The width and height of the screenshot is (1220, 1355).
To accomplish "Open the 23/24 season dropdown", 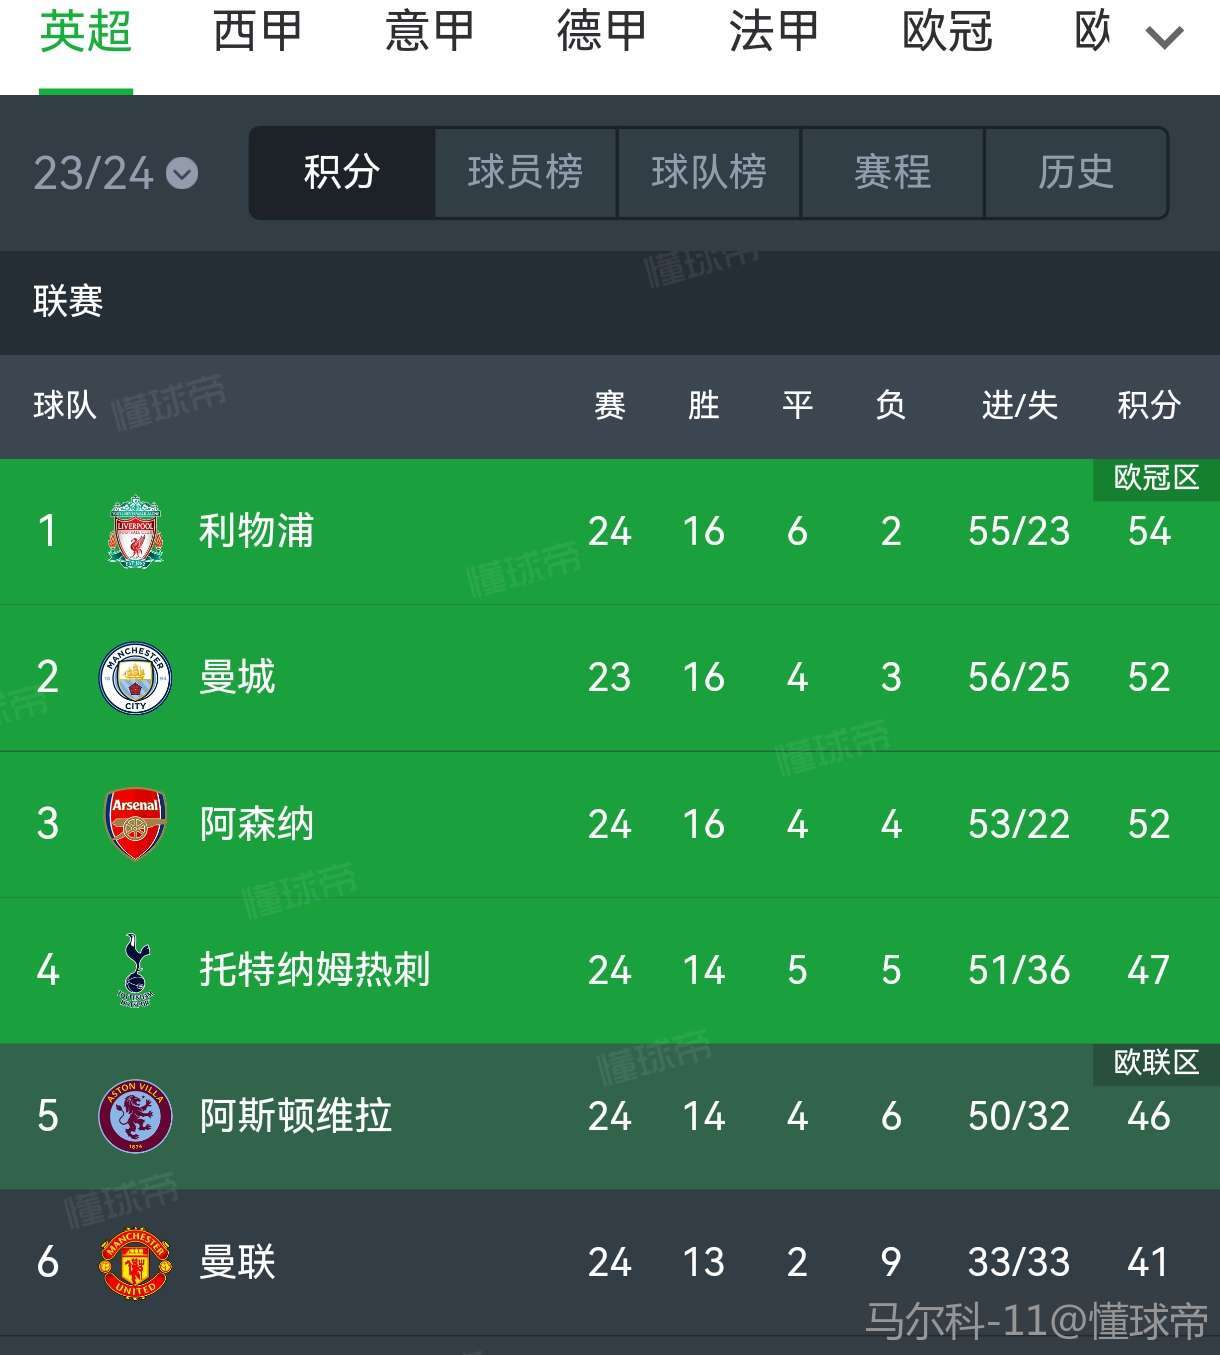I will click(x=116, y=174).
